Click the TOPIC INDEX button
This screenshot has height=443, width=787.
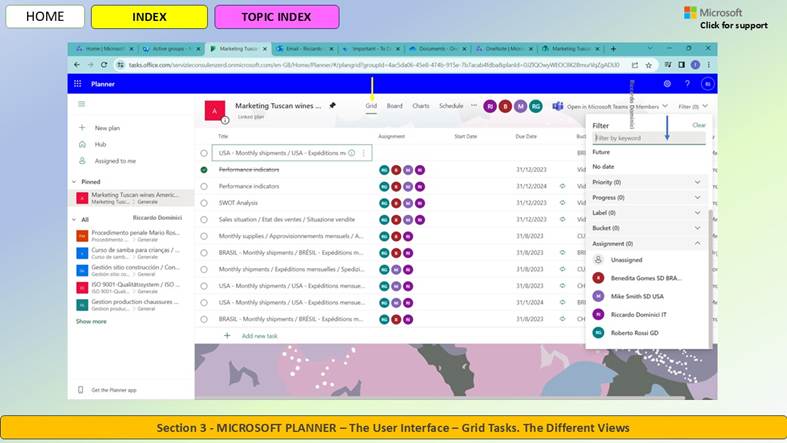(x=277, y=17)
